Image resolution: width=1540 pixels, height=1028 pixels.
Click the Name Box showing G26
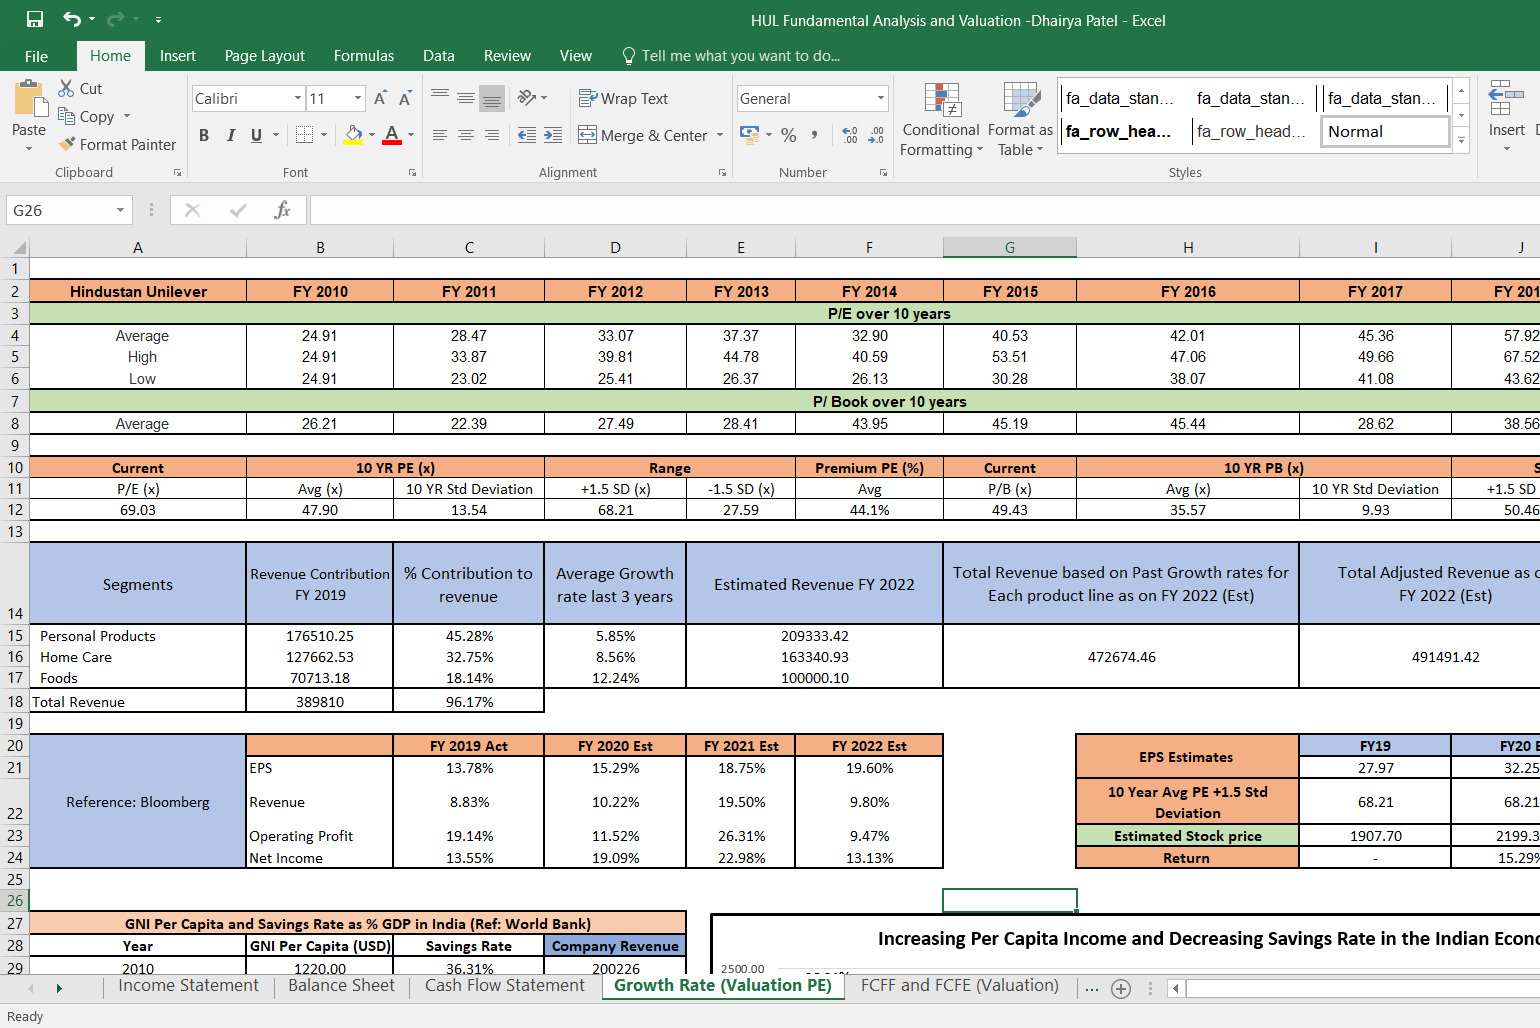(x=58, y=210)
